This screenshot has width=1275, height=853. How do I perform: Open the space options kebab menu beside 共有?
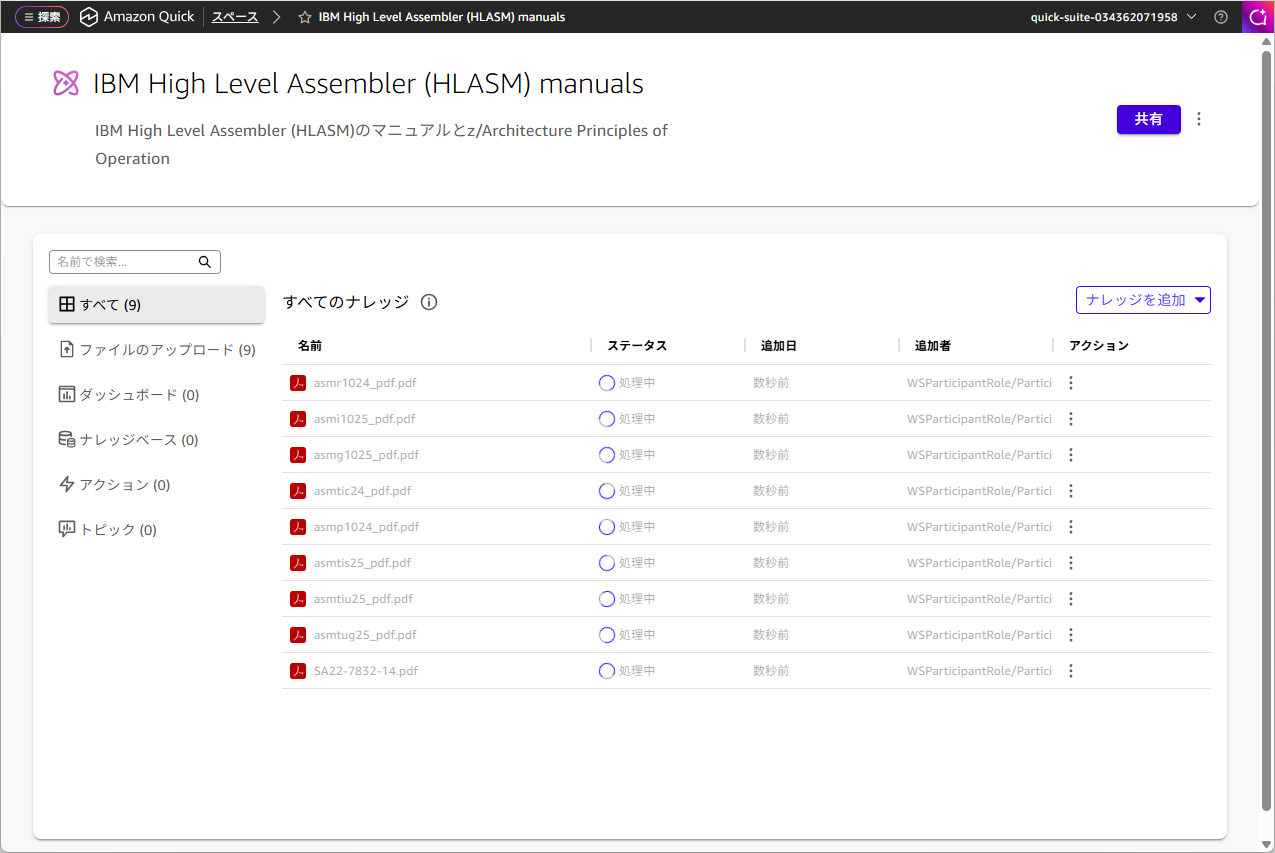click(x=1200, y=119)
